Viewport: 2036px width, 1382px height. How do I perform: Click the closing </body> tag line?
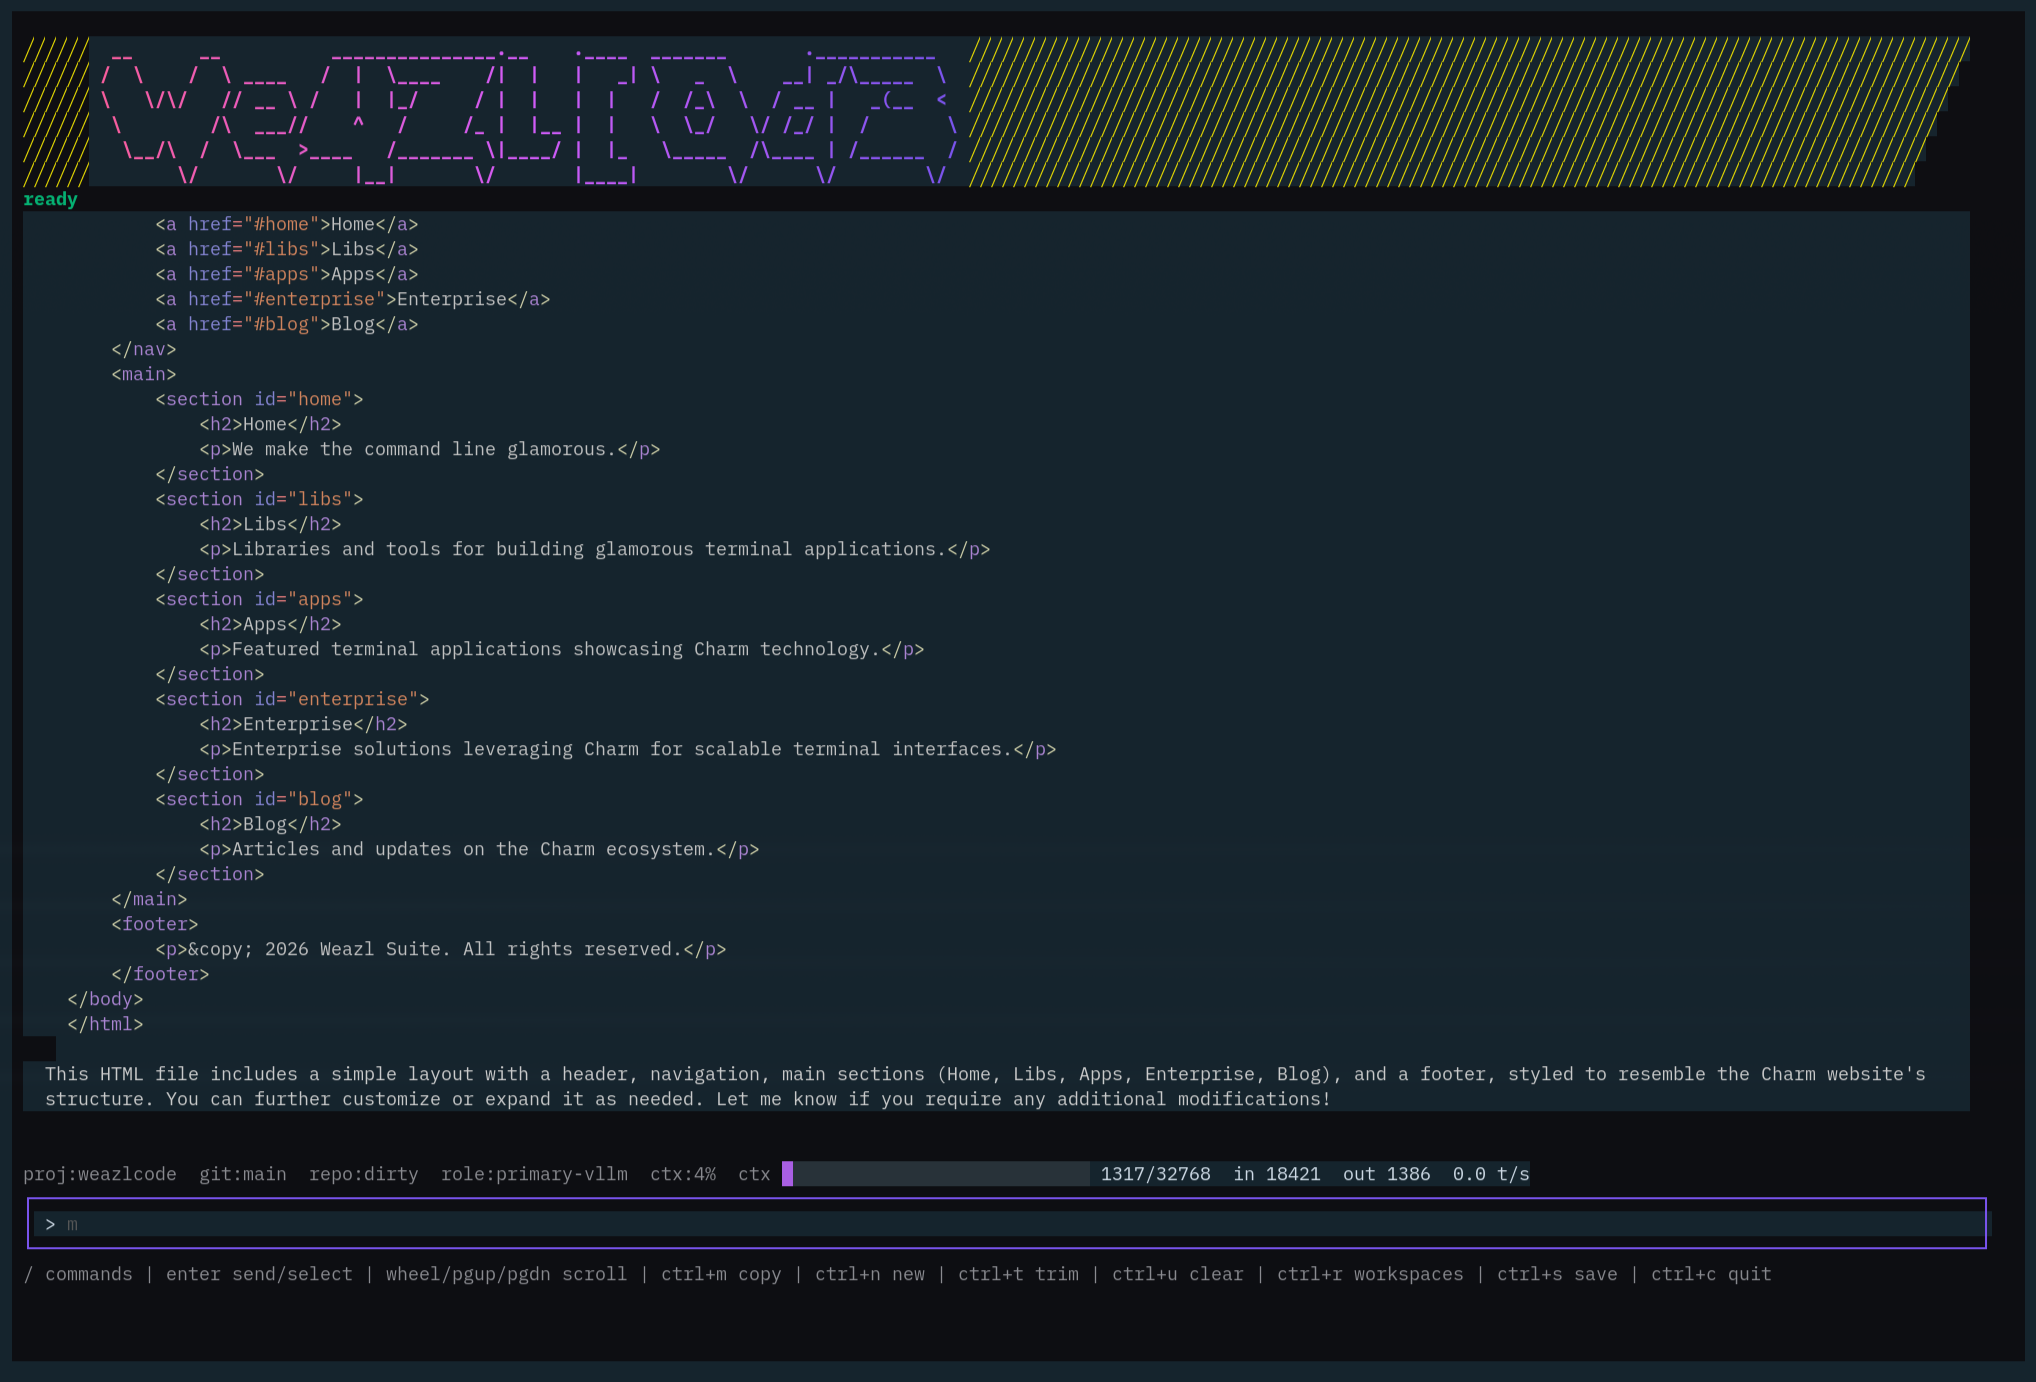[105, 999]
